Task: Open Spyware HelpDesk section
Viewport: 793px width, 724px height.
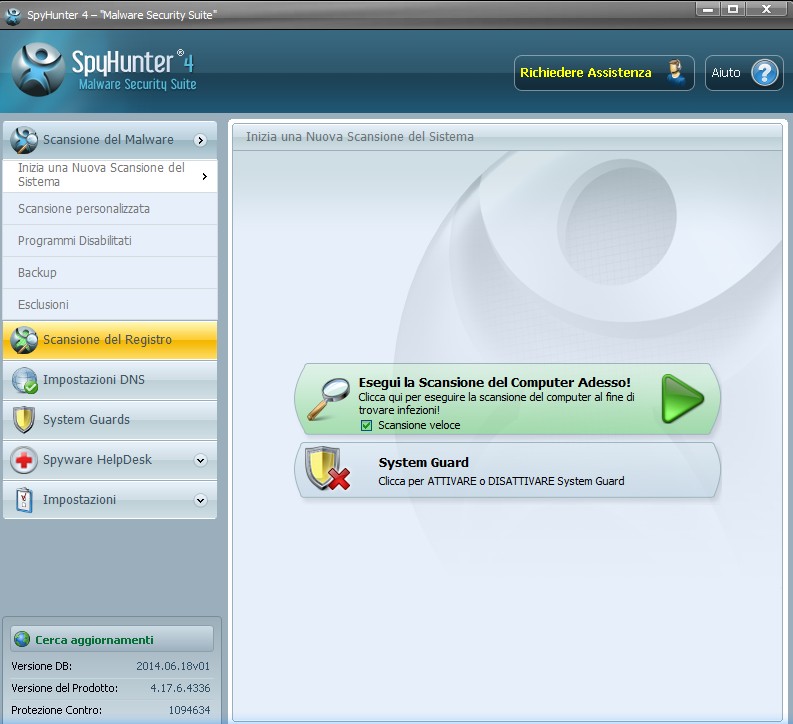Action: tap(110, 460)
